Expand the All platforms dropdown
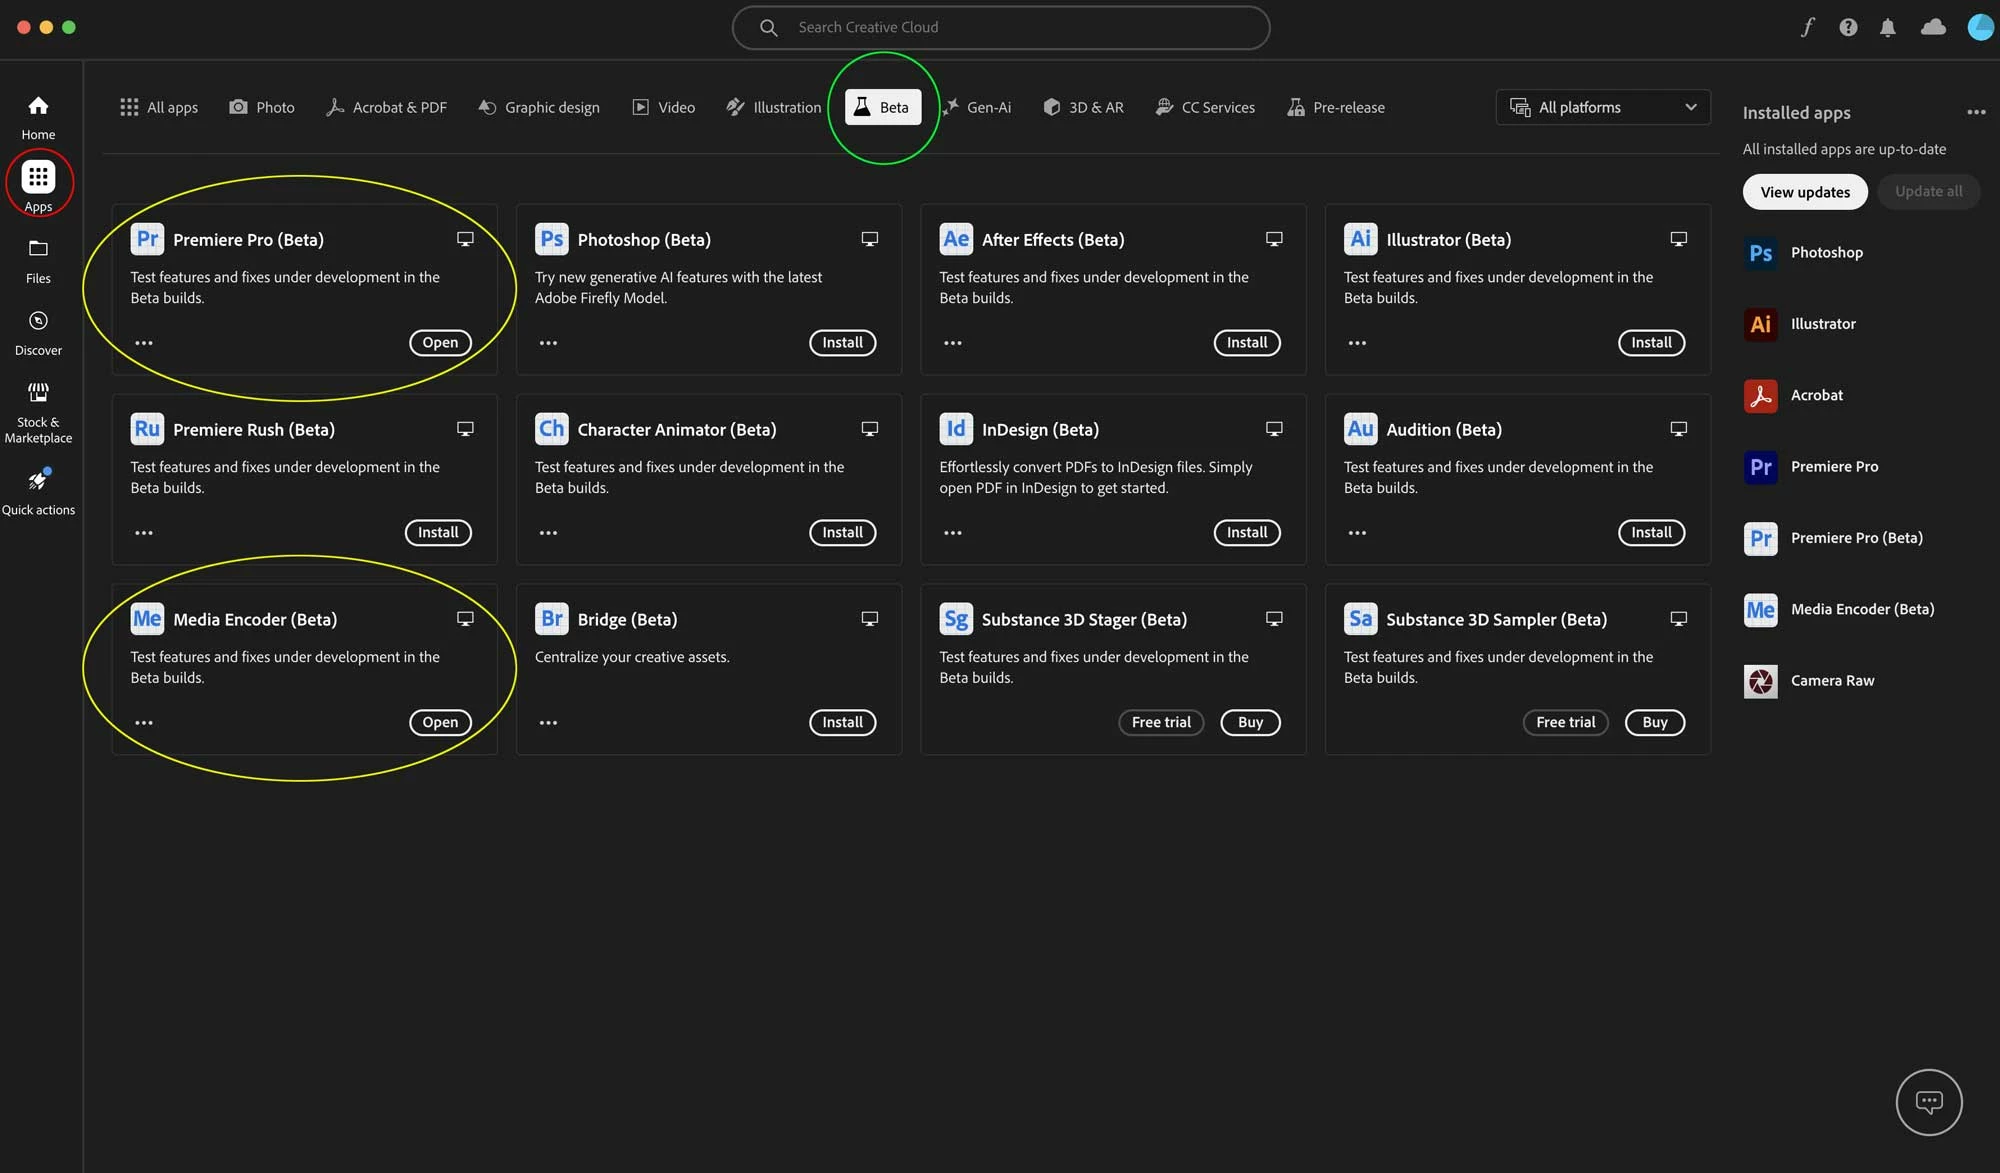Image resolution: width=2000 pixels, height=1173 pixels. 1603,107
